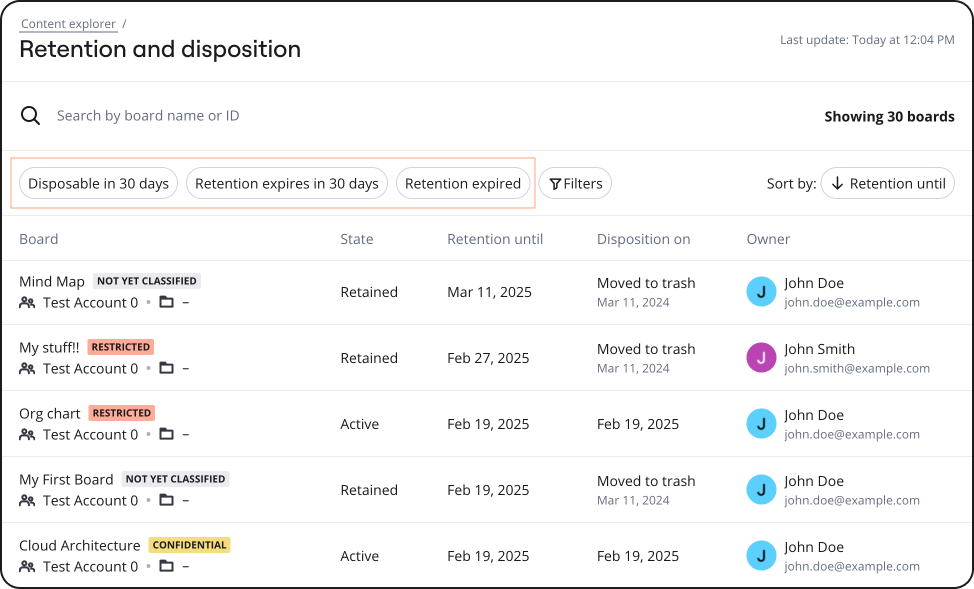
Task: Click the folder icon in Cloud Architecture row
Action: click(x=167, y=567)
